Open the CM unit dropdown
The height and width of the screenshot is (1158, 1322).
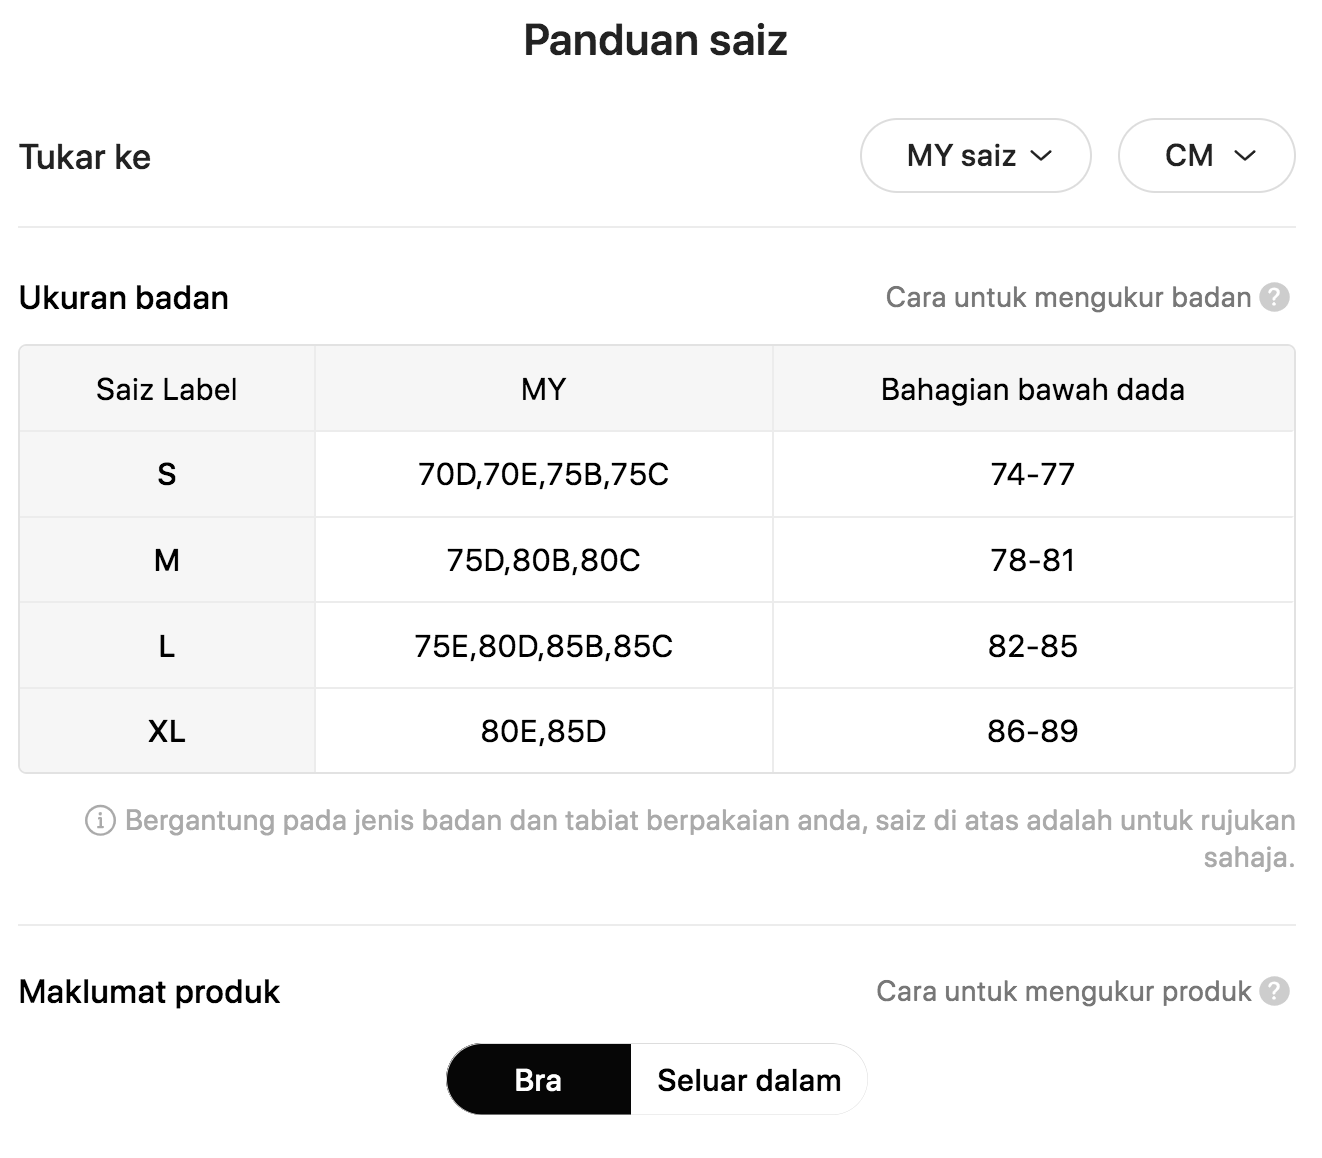[x=1206, y=156]
